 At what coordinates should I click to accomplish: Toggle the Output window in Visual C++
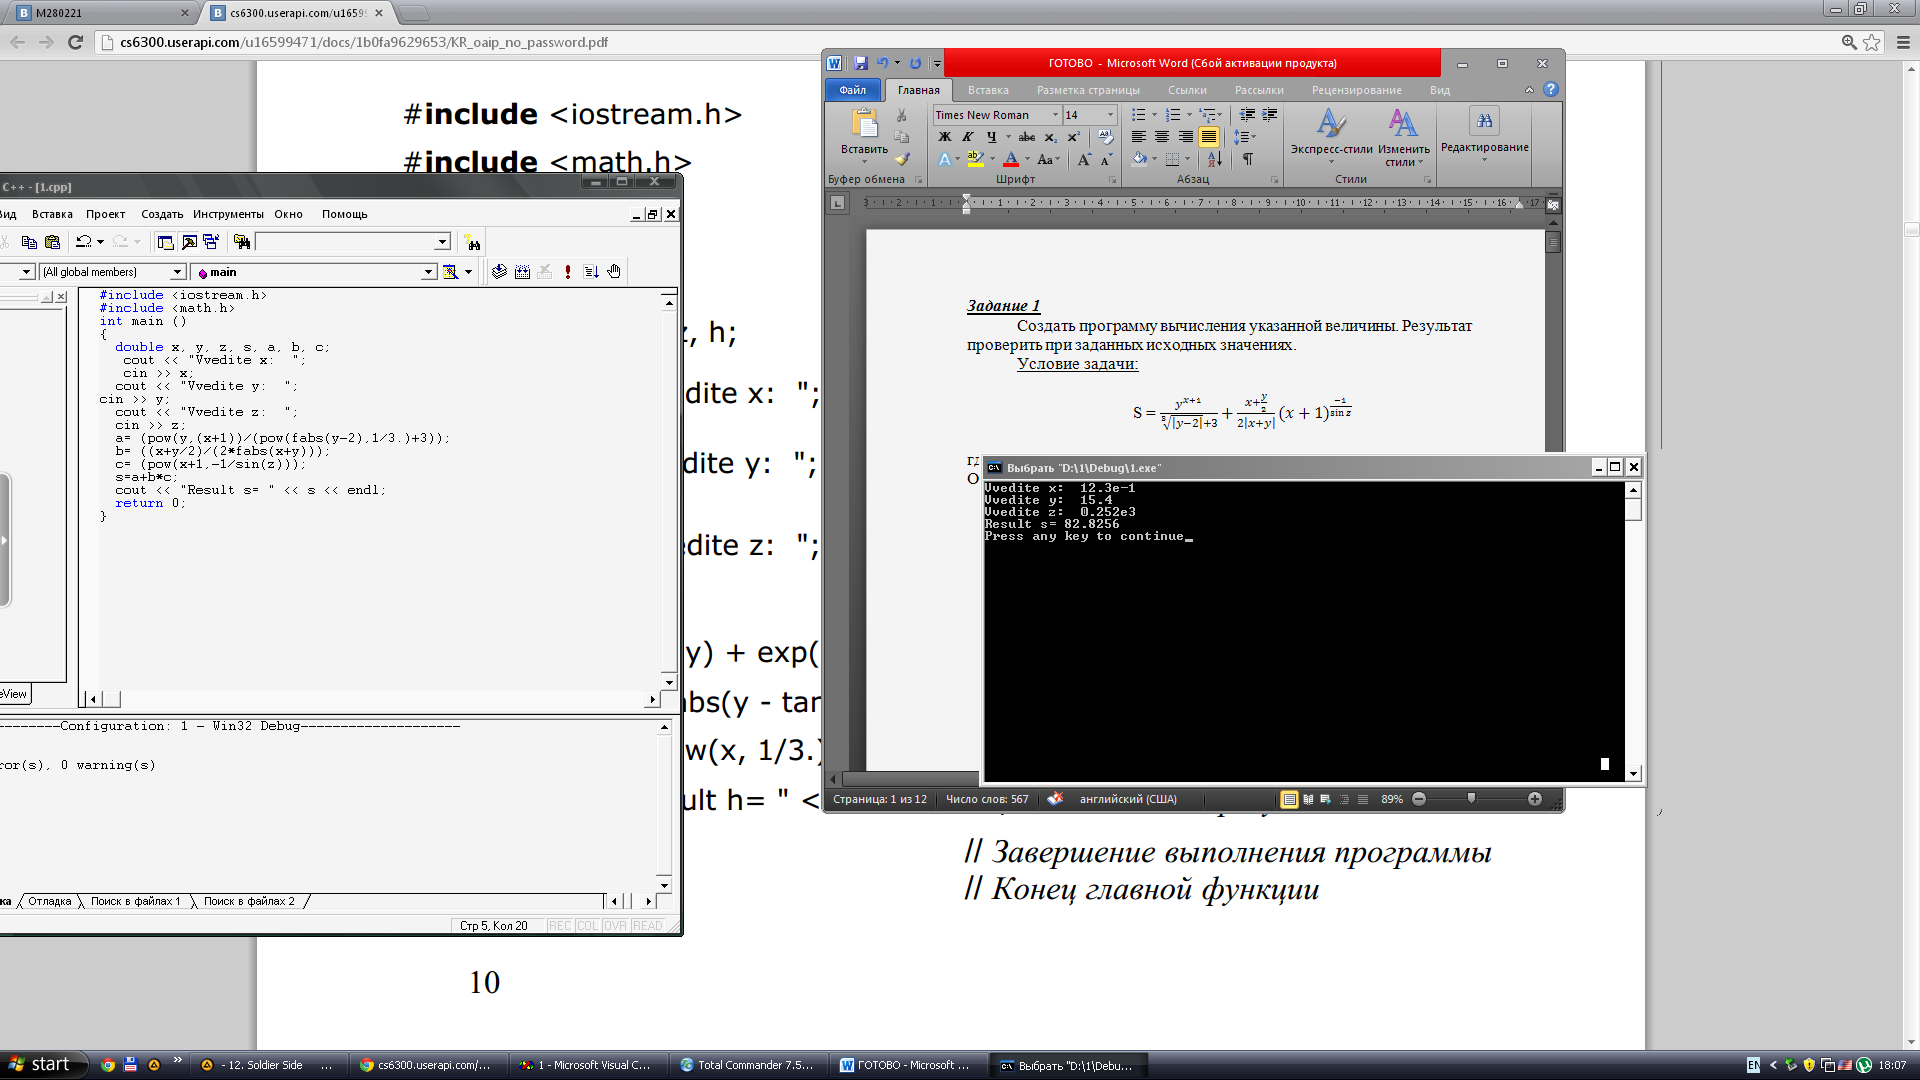(188, 242)
